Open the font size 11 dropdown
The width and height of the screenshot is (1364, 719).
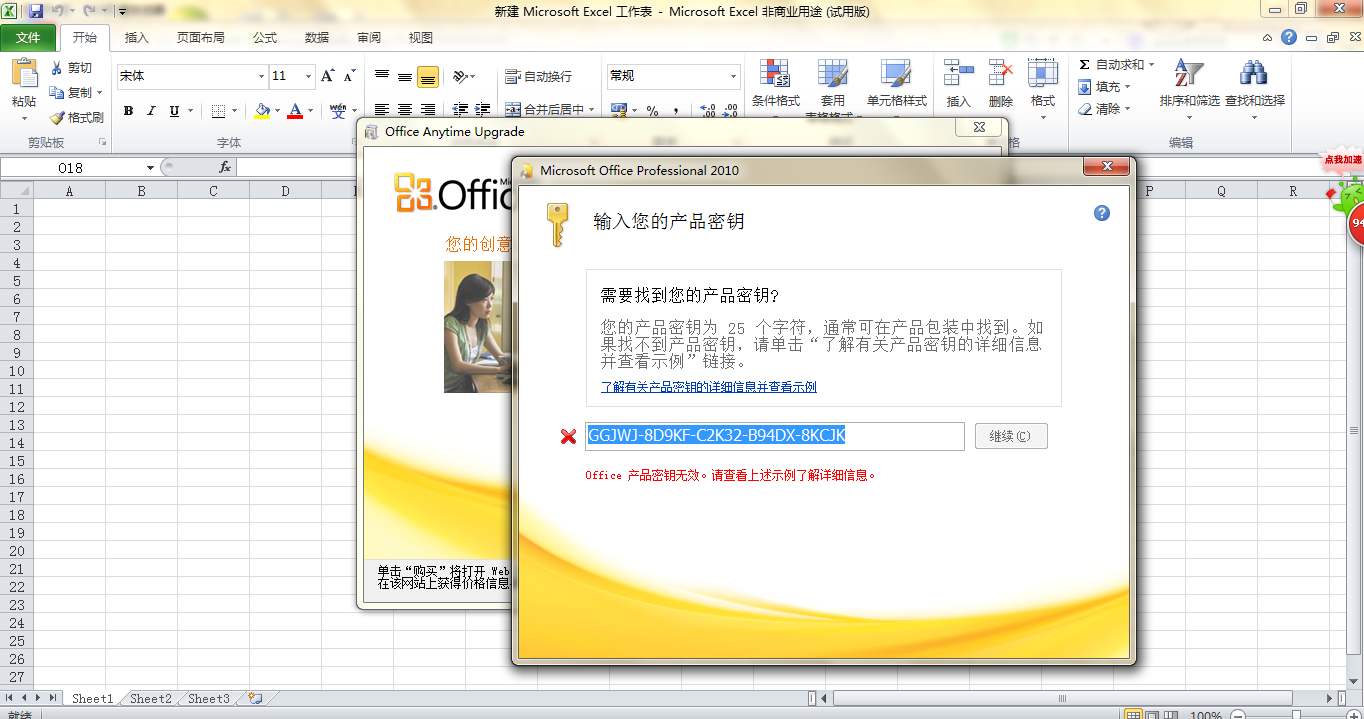point(309,76)
